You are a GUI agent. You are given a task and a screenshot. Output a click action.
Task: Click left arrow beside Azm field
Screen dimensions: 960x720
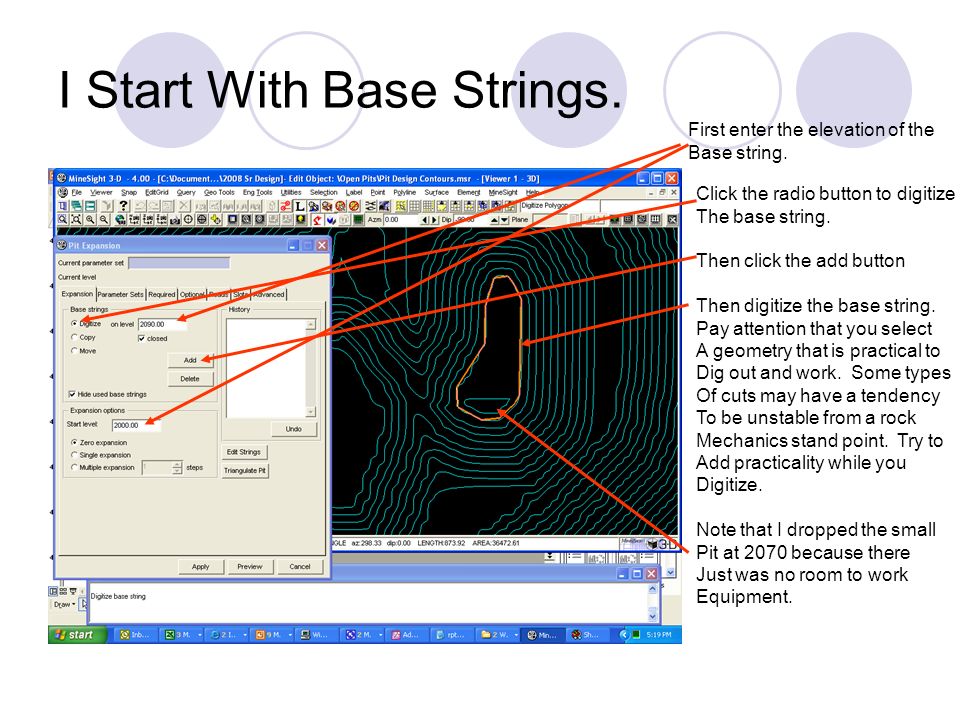[424, 220]
